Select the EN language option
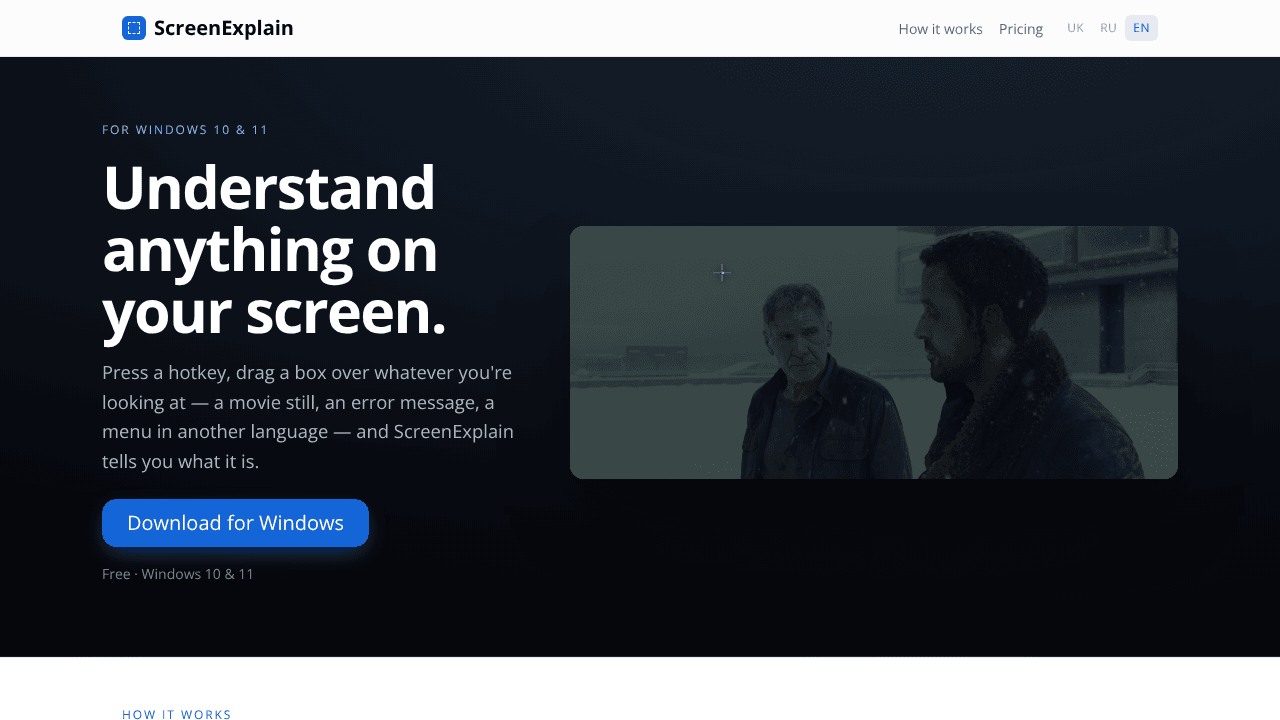Screen dimensions: 1280x720 (1141, 28)
